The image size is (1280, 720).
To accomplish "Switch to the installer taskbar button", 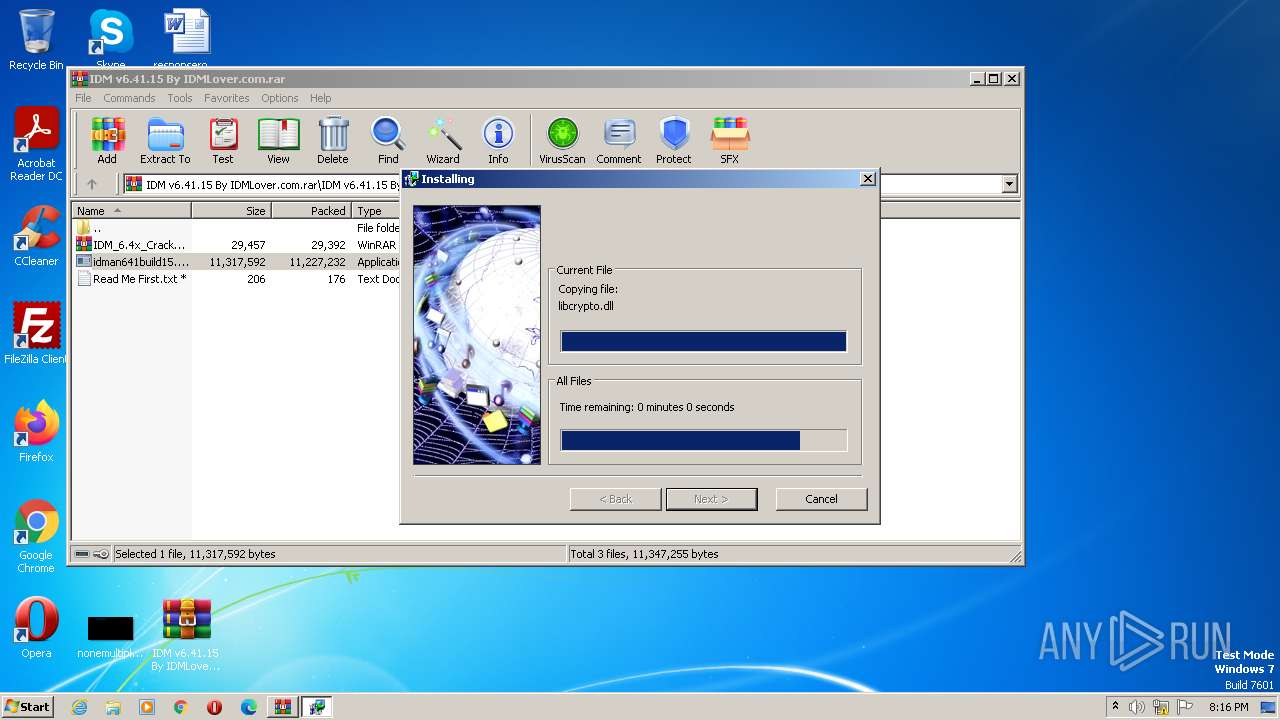I will coord(317,707).
